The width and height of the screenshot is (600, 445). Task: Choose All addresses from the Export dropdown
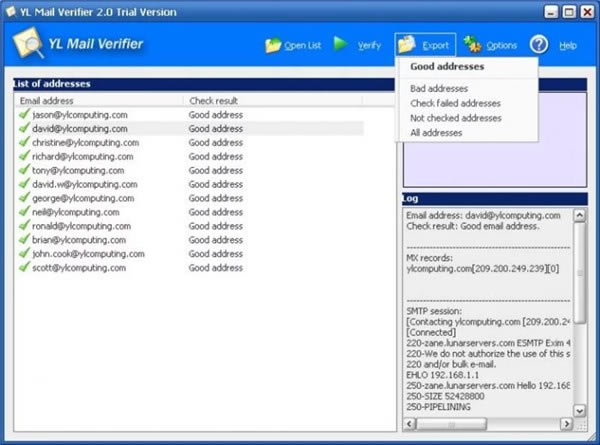click(x=436, y=133)
